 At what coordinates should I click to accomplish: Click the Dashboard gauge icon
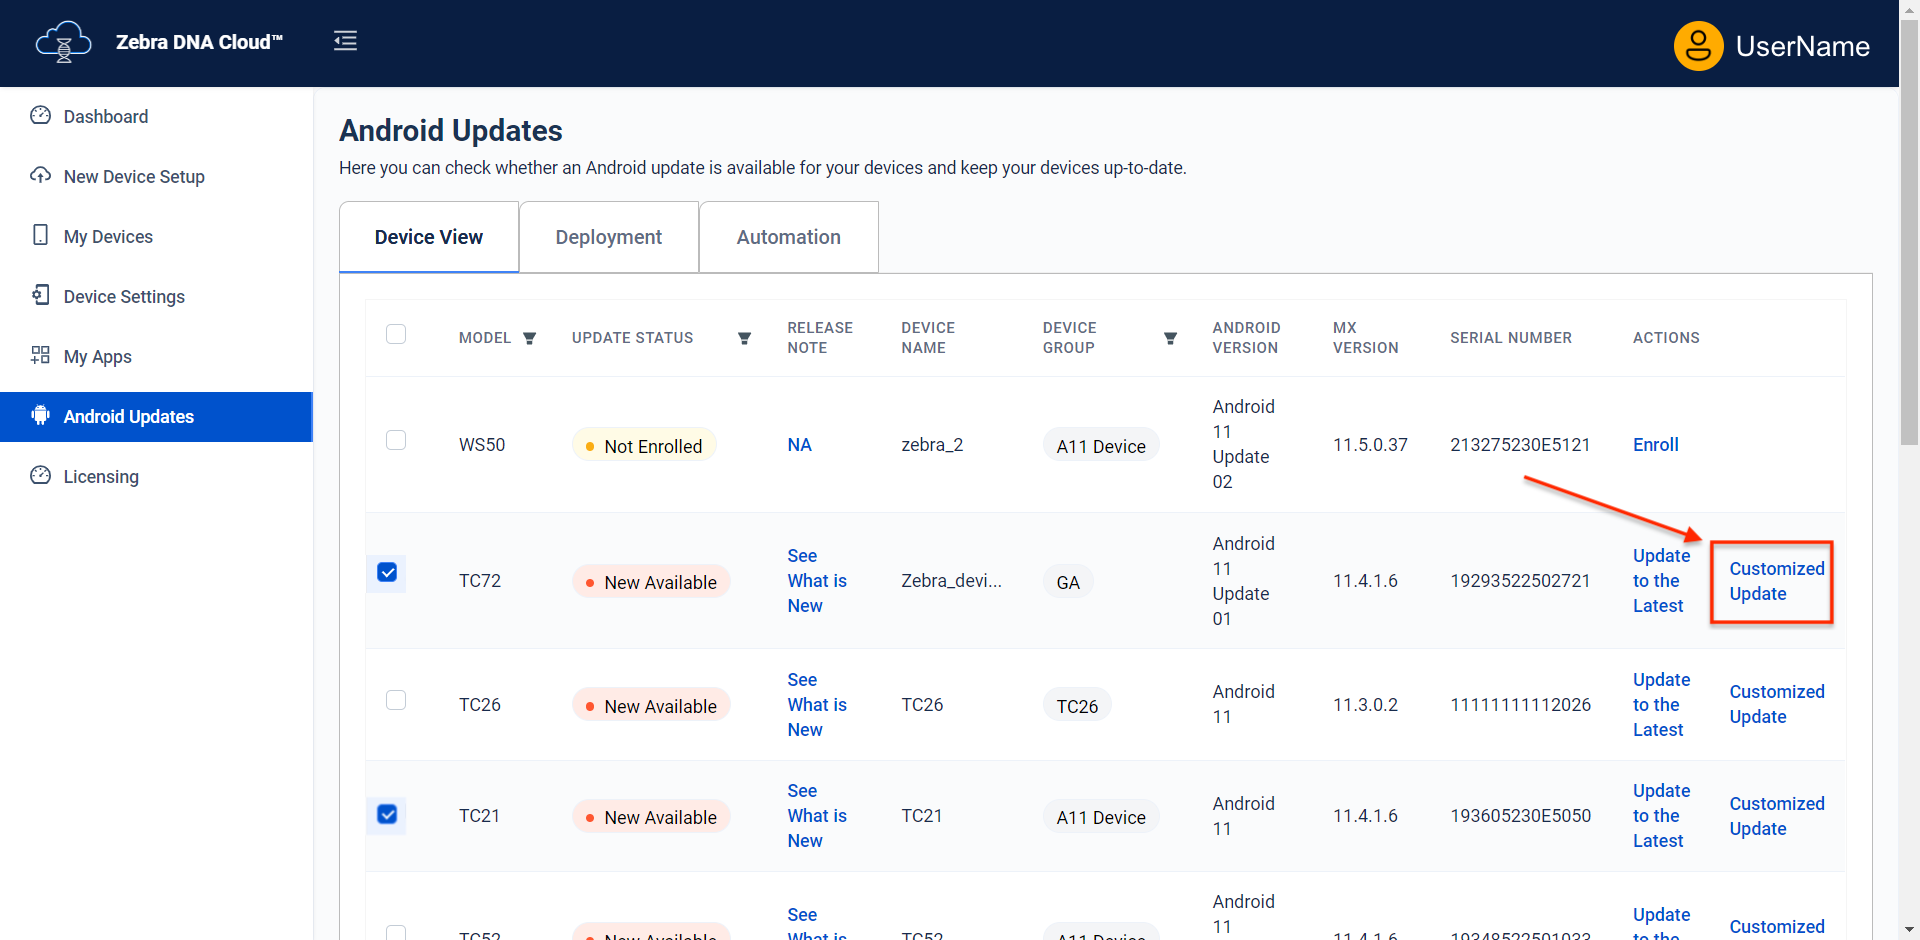coord(40,116)
